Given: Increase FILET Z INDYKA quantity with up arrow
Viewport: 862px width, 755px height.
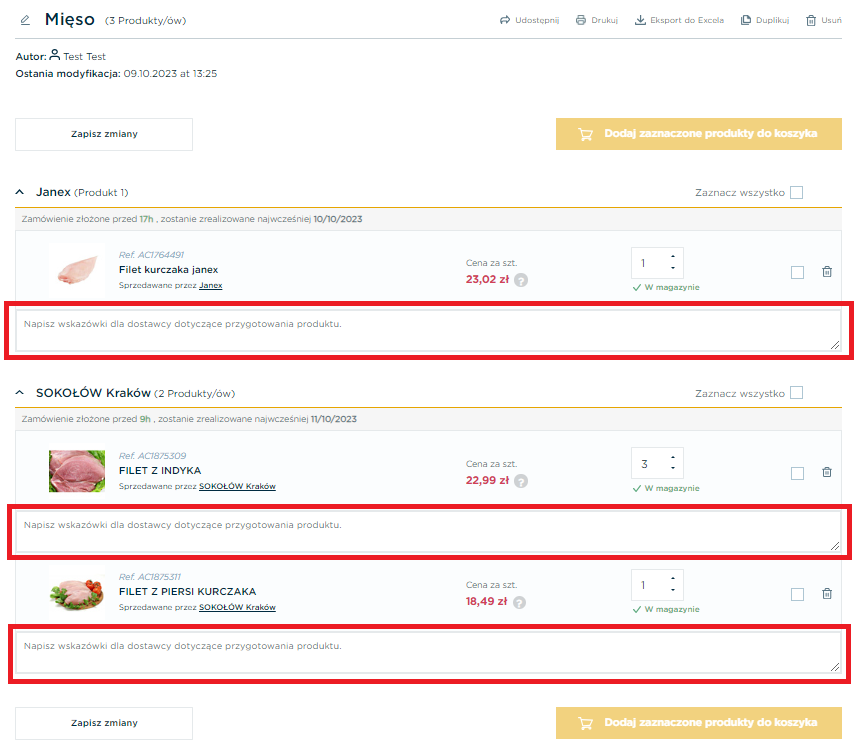Looking at the screenshot, I should [x=673, y=458].
